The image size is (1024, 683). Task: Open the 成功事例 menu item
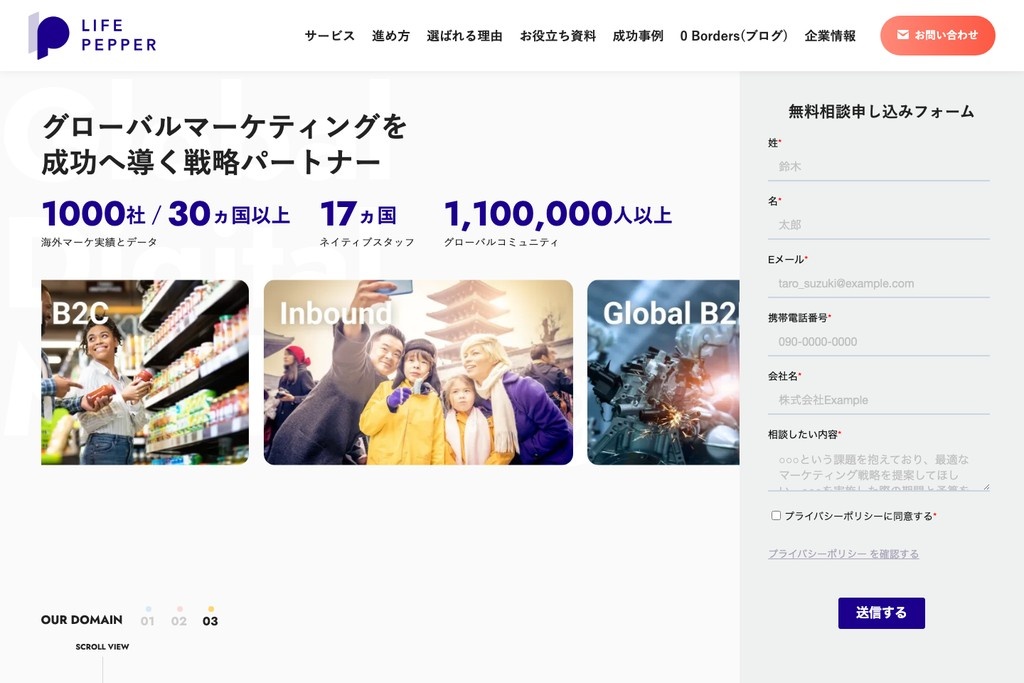point(638,36)
